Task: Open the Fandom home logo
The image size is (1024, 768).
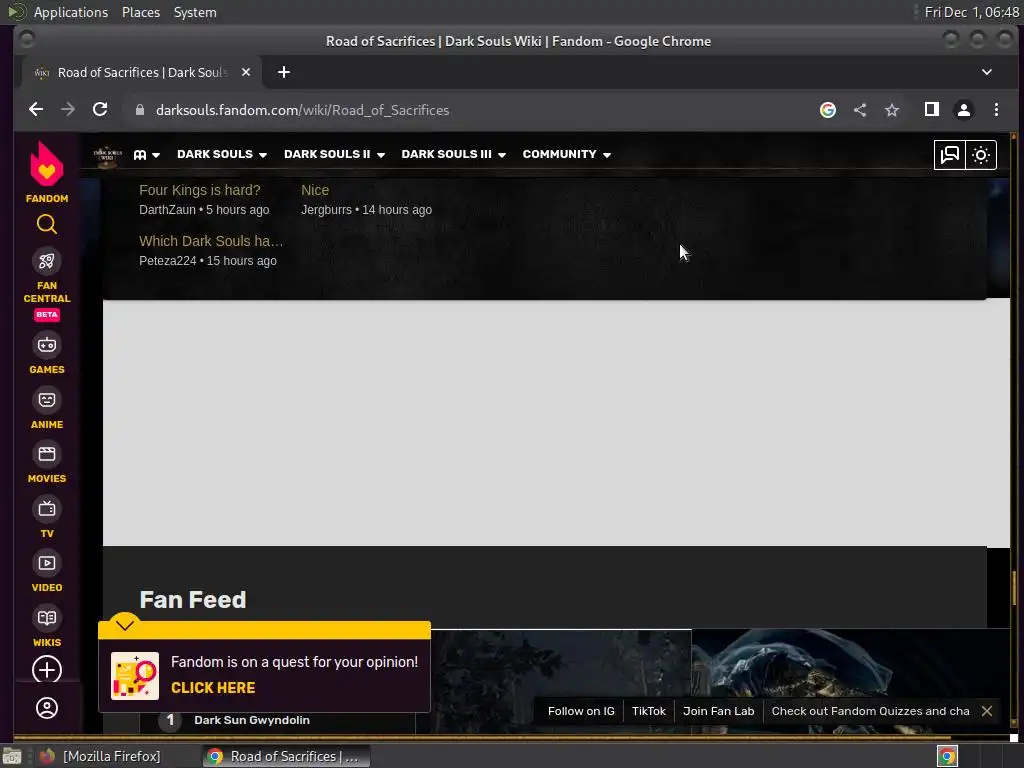Action: point(46,172)
